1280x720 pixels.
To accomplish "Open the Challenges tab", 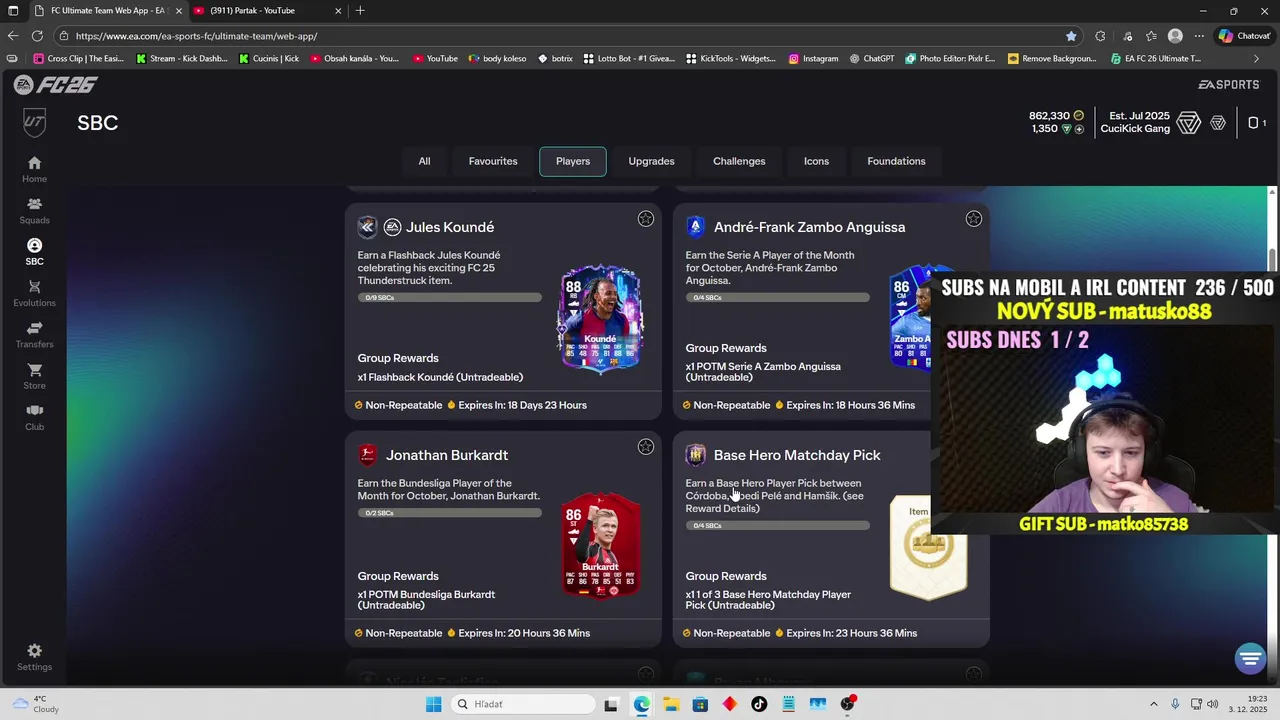I will pyautogui.click(x=739, y=161).
